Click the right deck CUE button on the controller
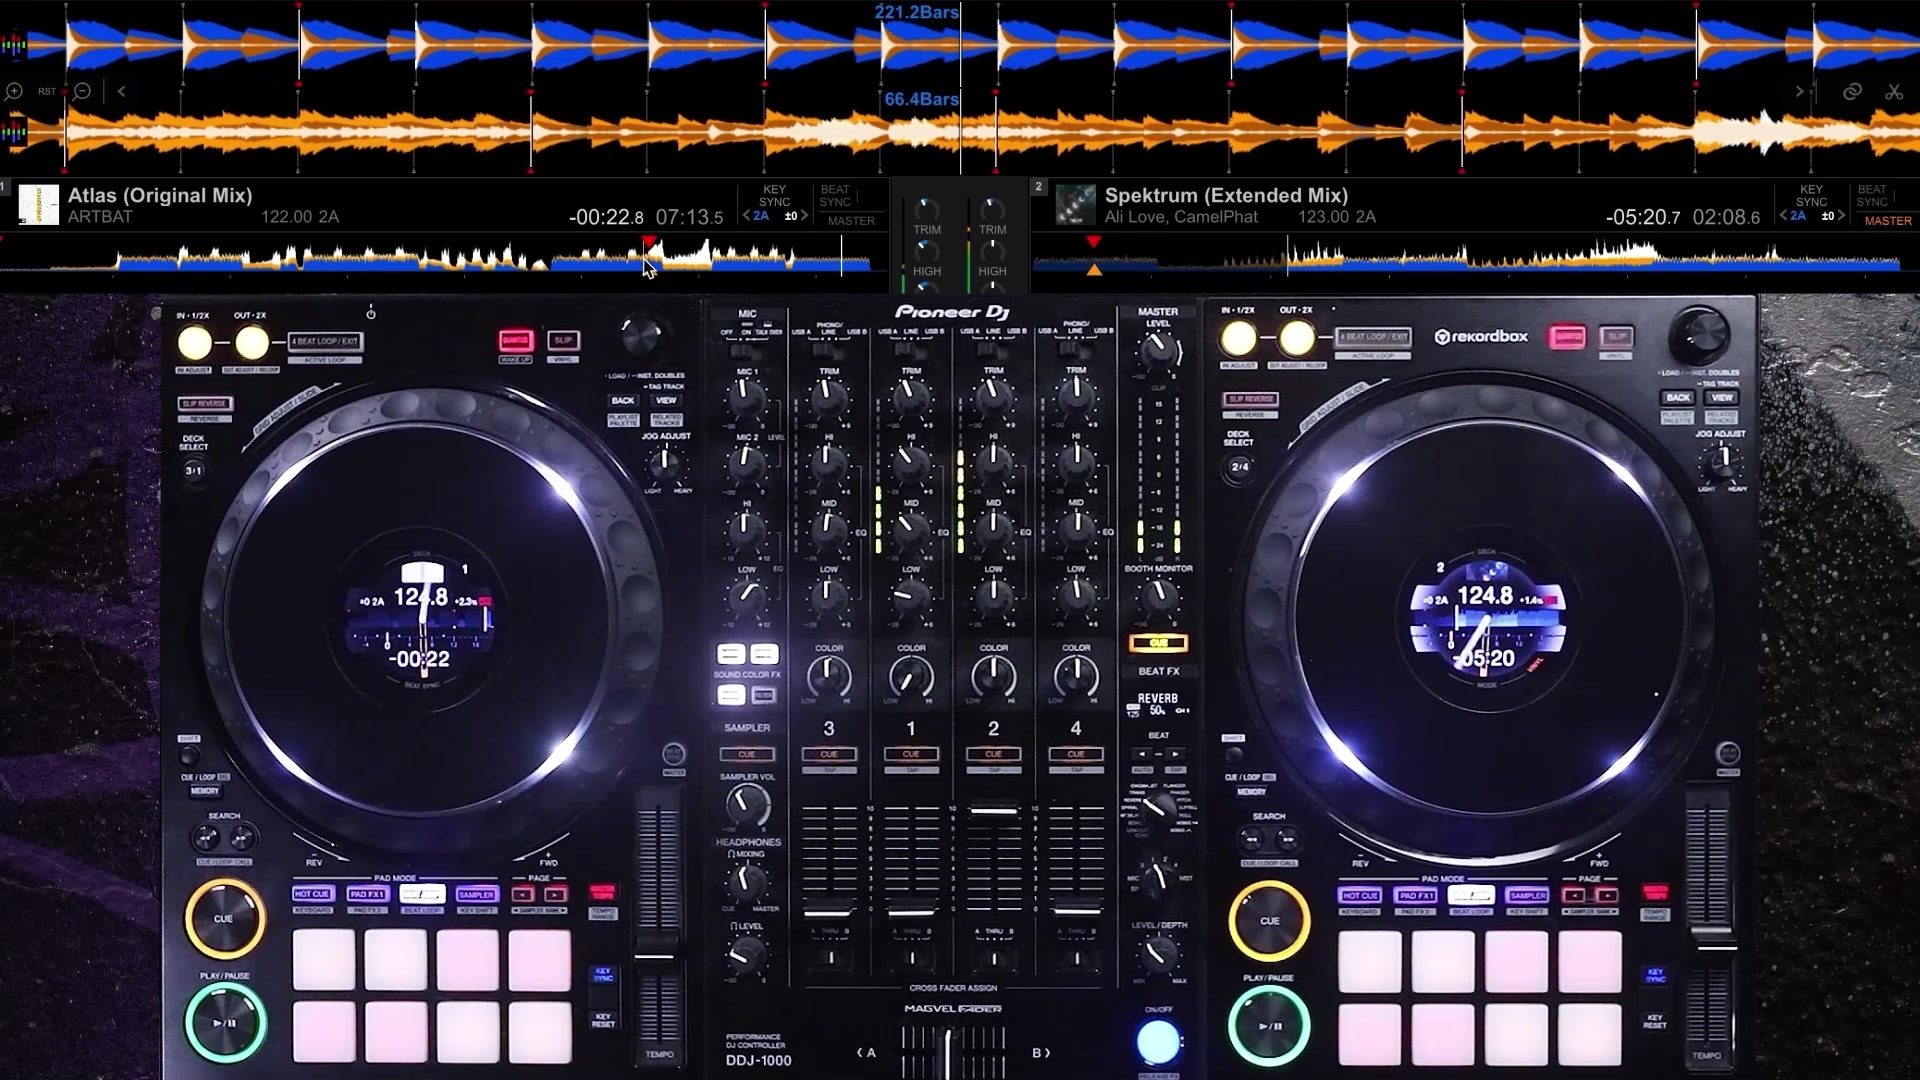Screen dimensions: 1920x1080 pos(1269,921)
